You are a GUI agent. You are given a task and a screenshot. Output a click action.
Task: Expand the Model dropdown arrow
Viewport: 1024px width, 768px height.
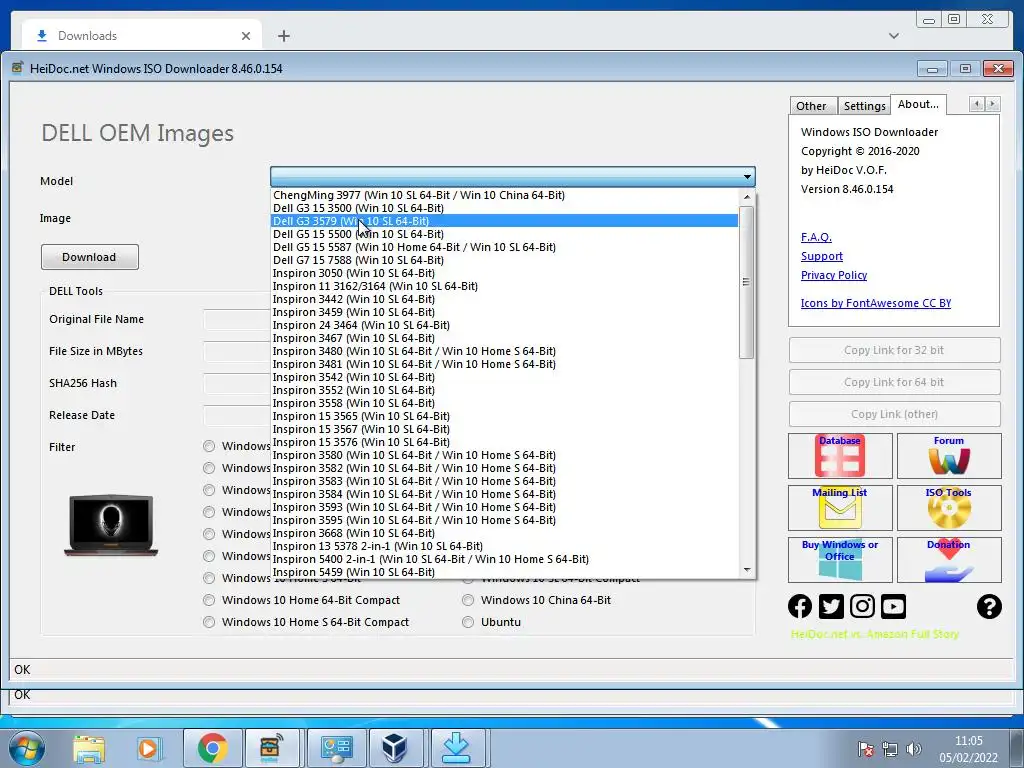pos(746,177)
